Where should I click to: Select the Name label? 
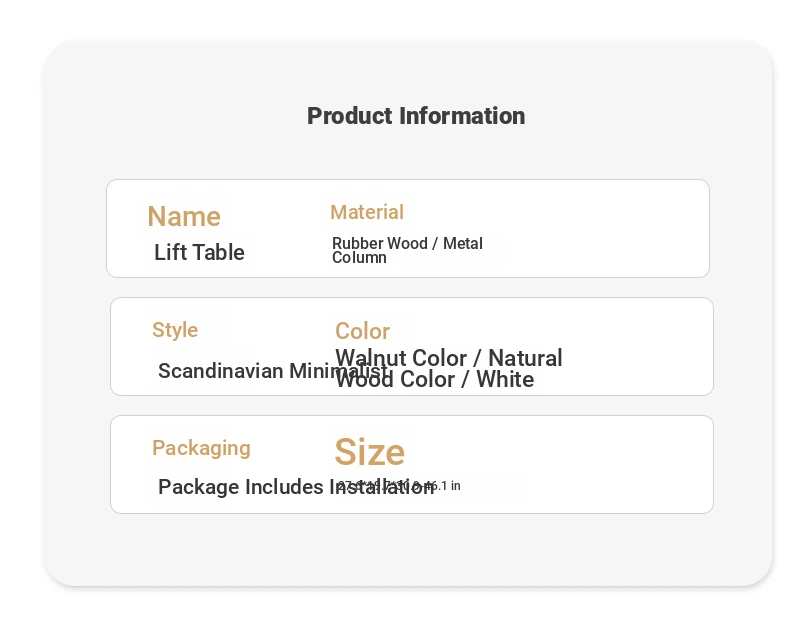(x=184, y=217)
